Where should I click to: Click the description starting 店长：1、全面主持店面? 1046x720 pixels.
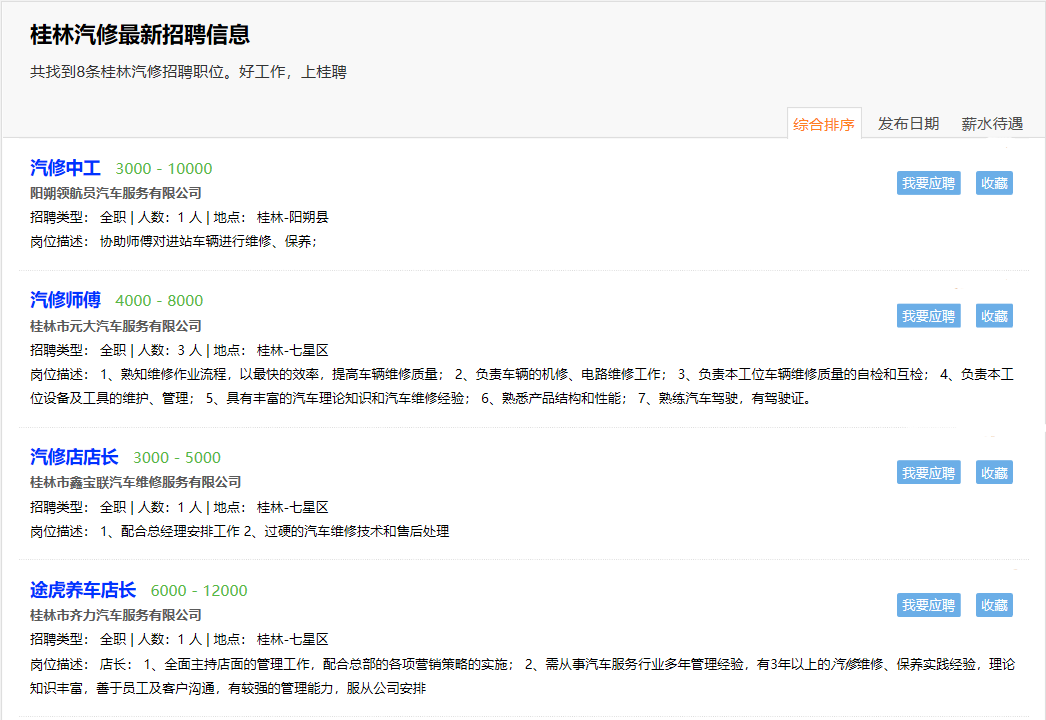pyautogui.click(x=522, y=676)
